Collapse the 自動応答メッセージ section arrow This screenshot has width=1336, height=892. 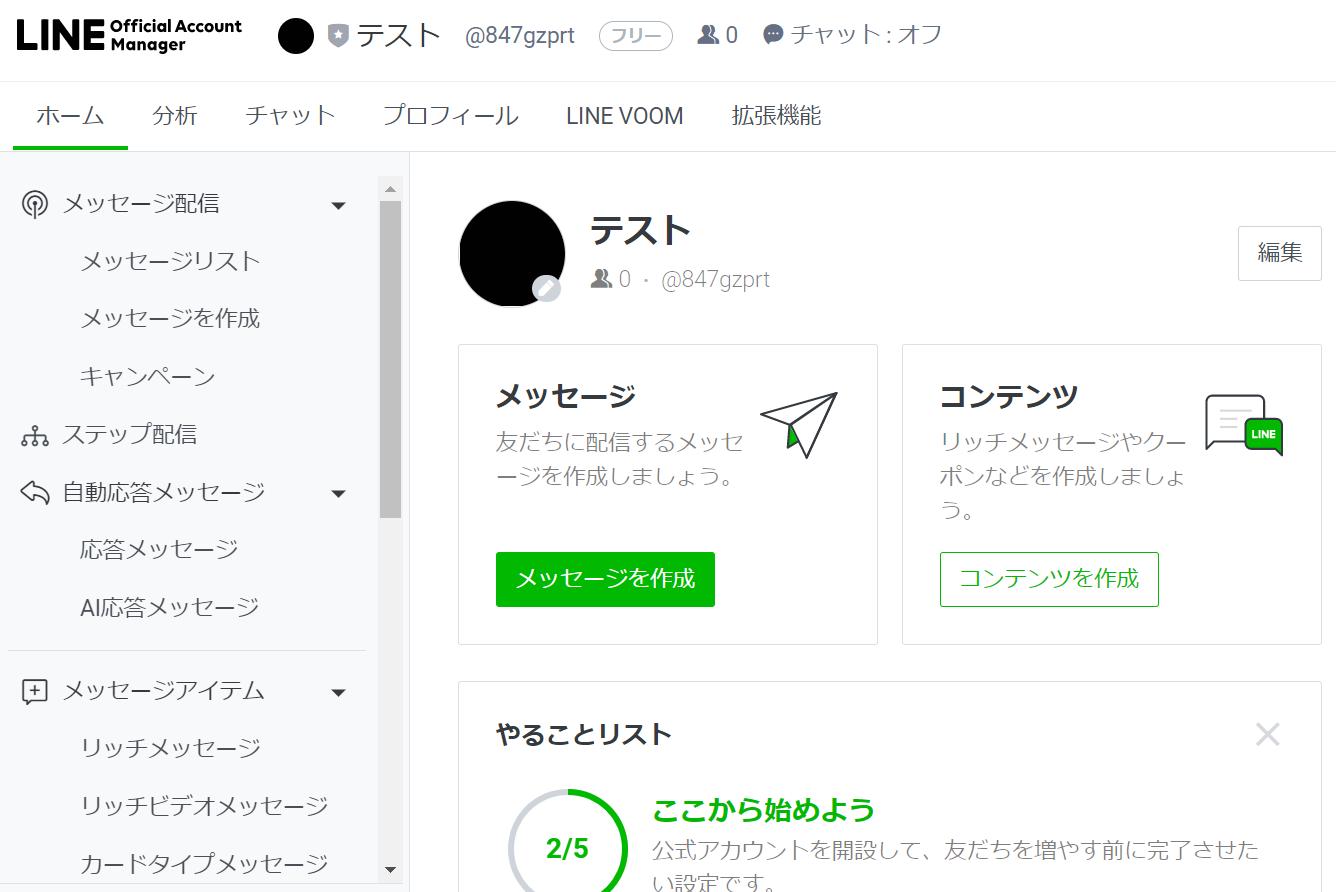point(338,494)
